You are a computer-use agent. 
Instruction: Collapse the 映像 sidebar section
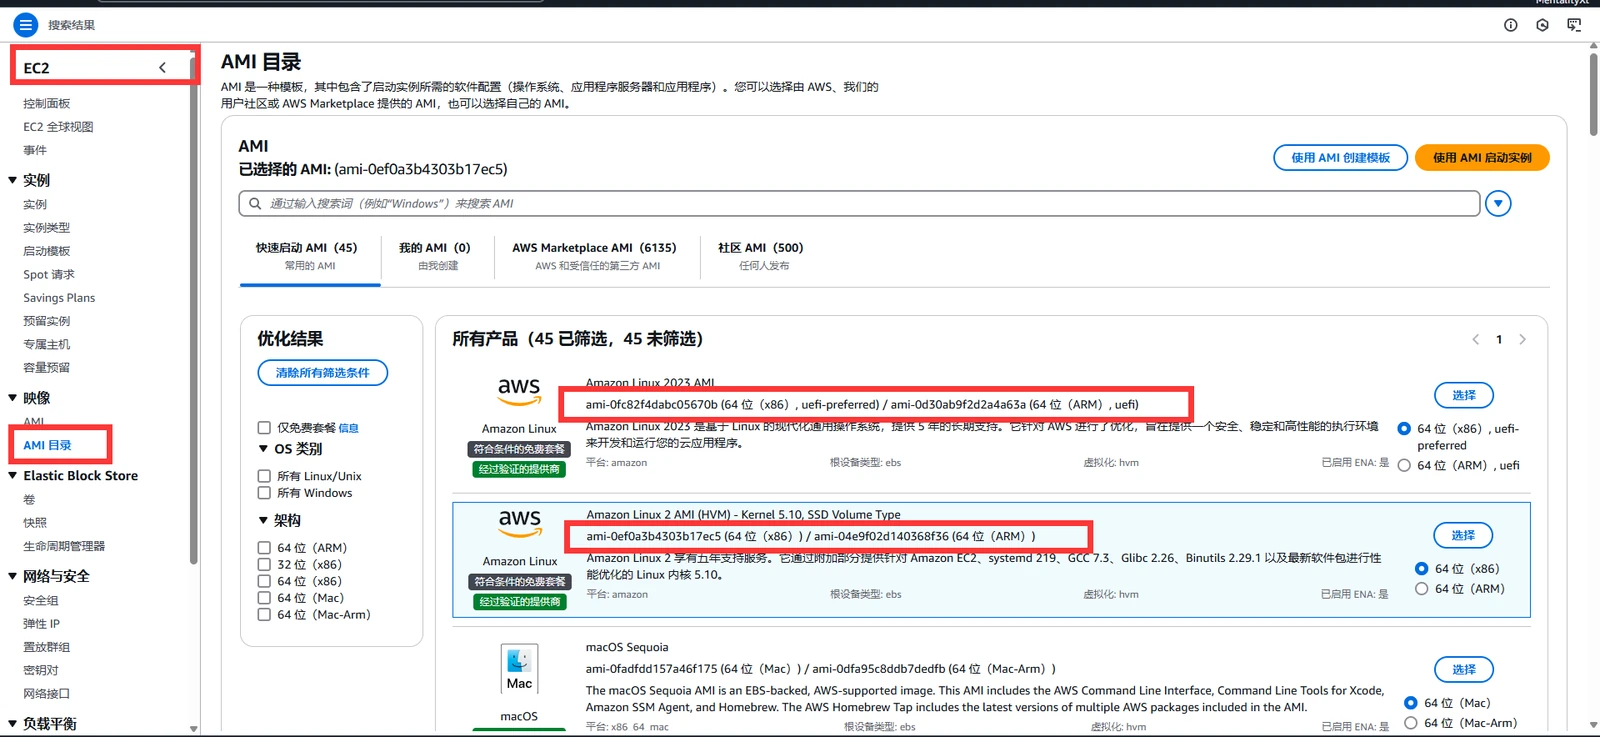click(13, 398)
